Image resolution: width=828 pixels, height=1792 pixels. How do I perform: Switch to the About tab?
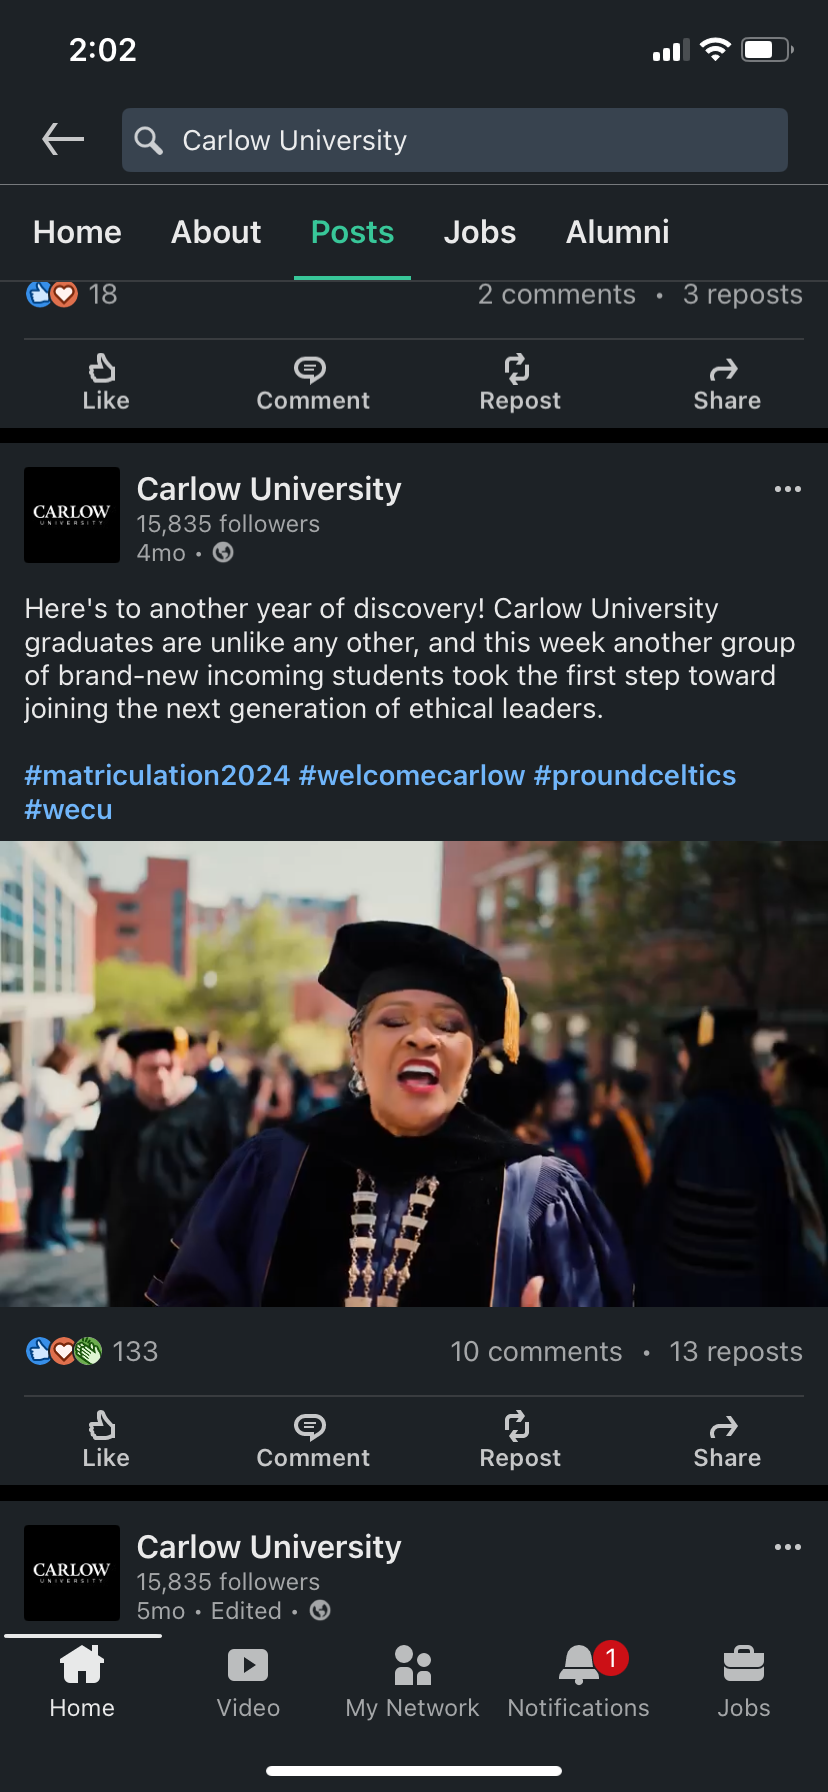coord(216,233)
